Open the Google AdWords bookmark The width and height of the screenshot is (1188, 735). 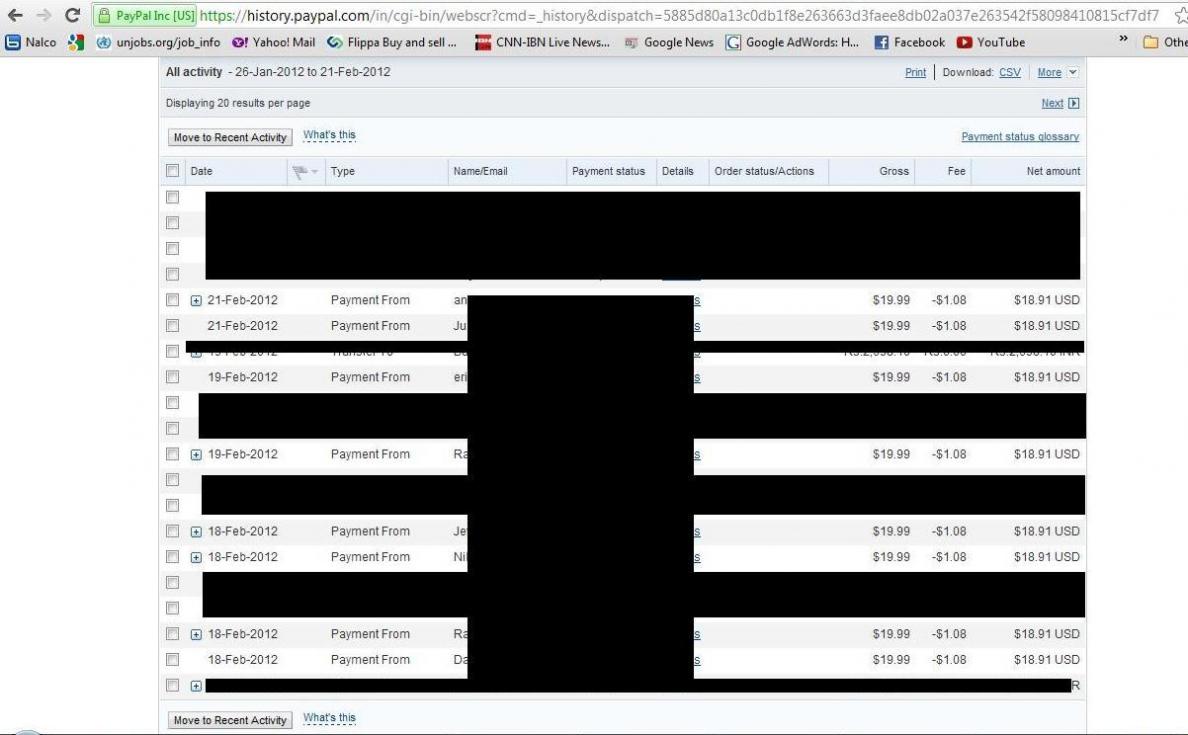(793, 42)
